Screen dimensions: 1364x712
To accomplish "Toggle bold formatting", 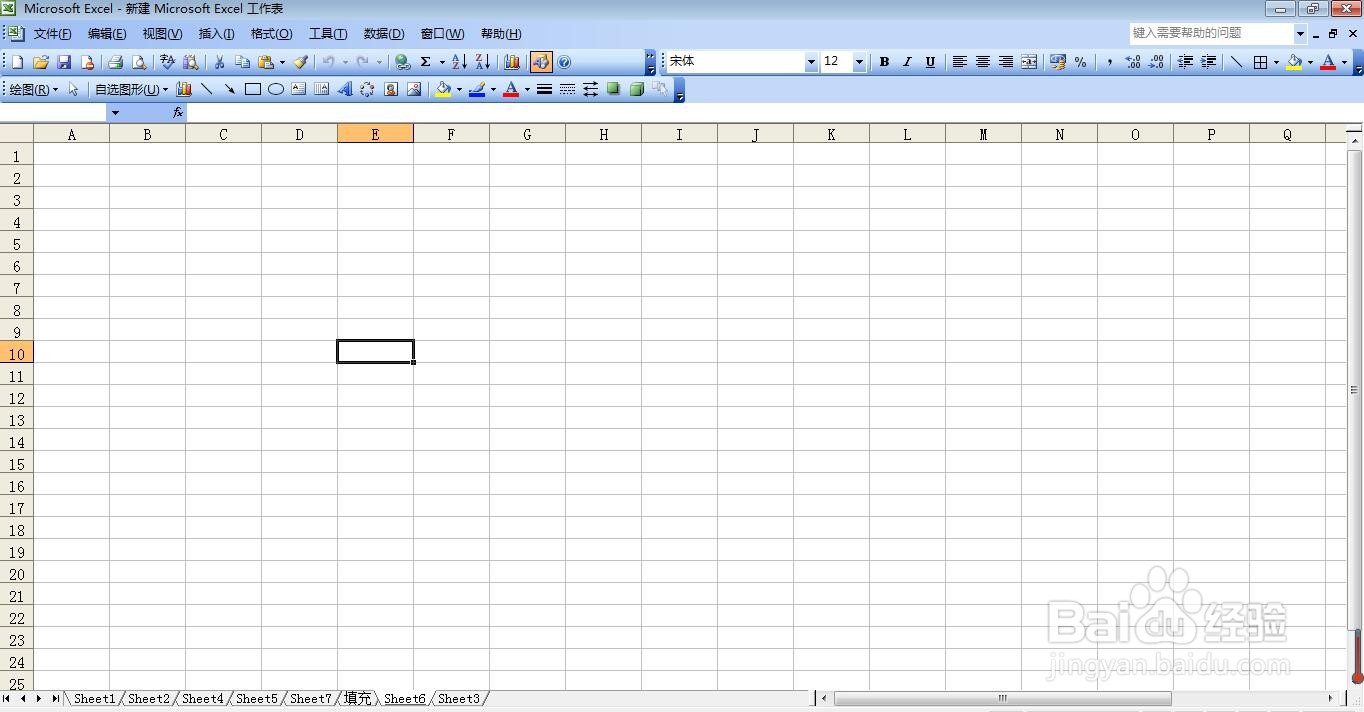I will [x=884, y=62].
